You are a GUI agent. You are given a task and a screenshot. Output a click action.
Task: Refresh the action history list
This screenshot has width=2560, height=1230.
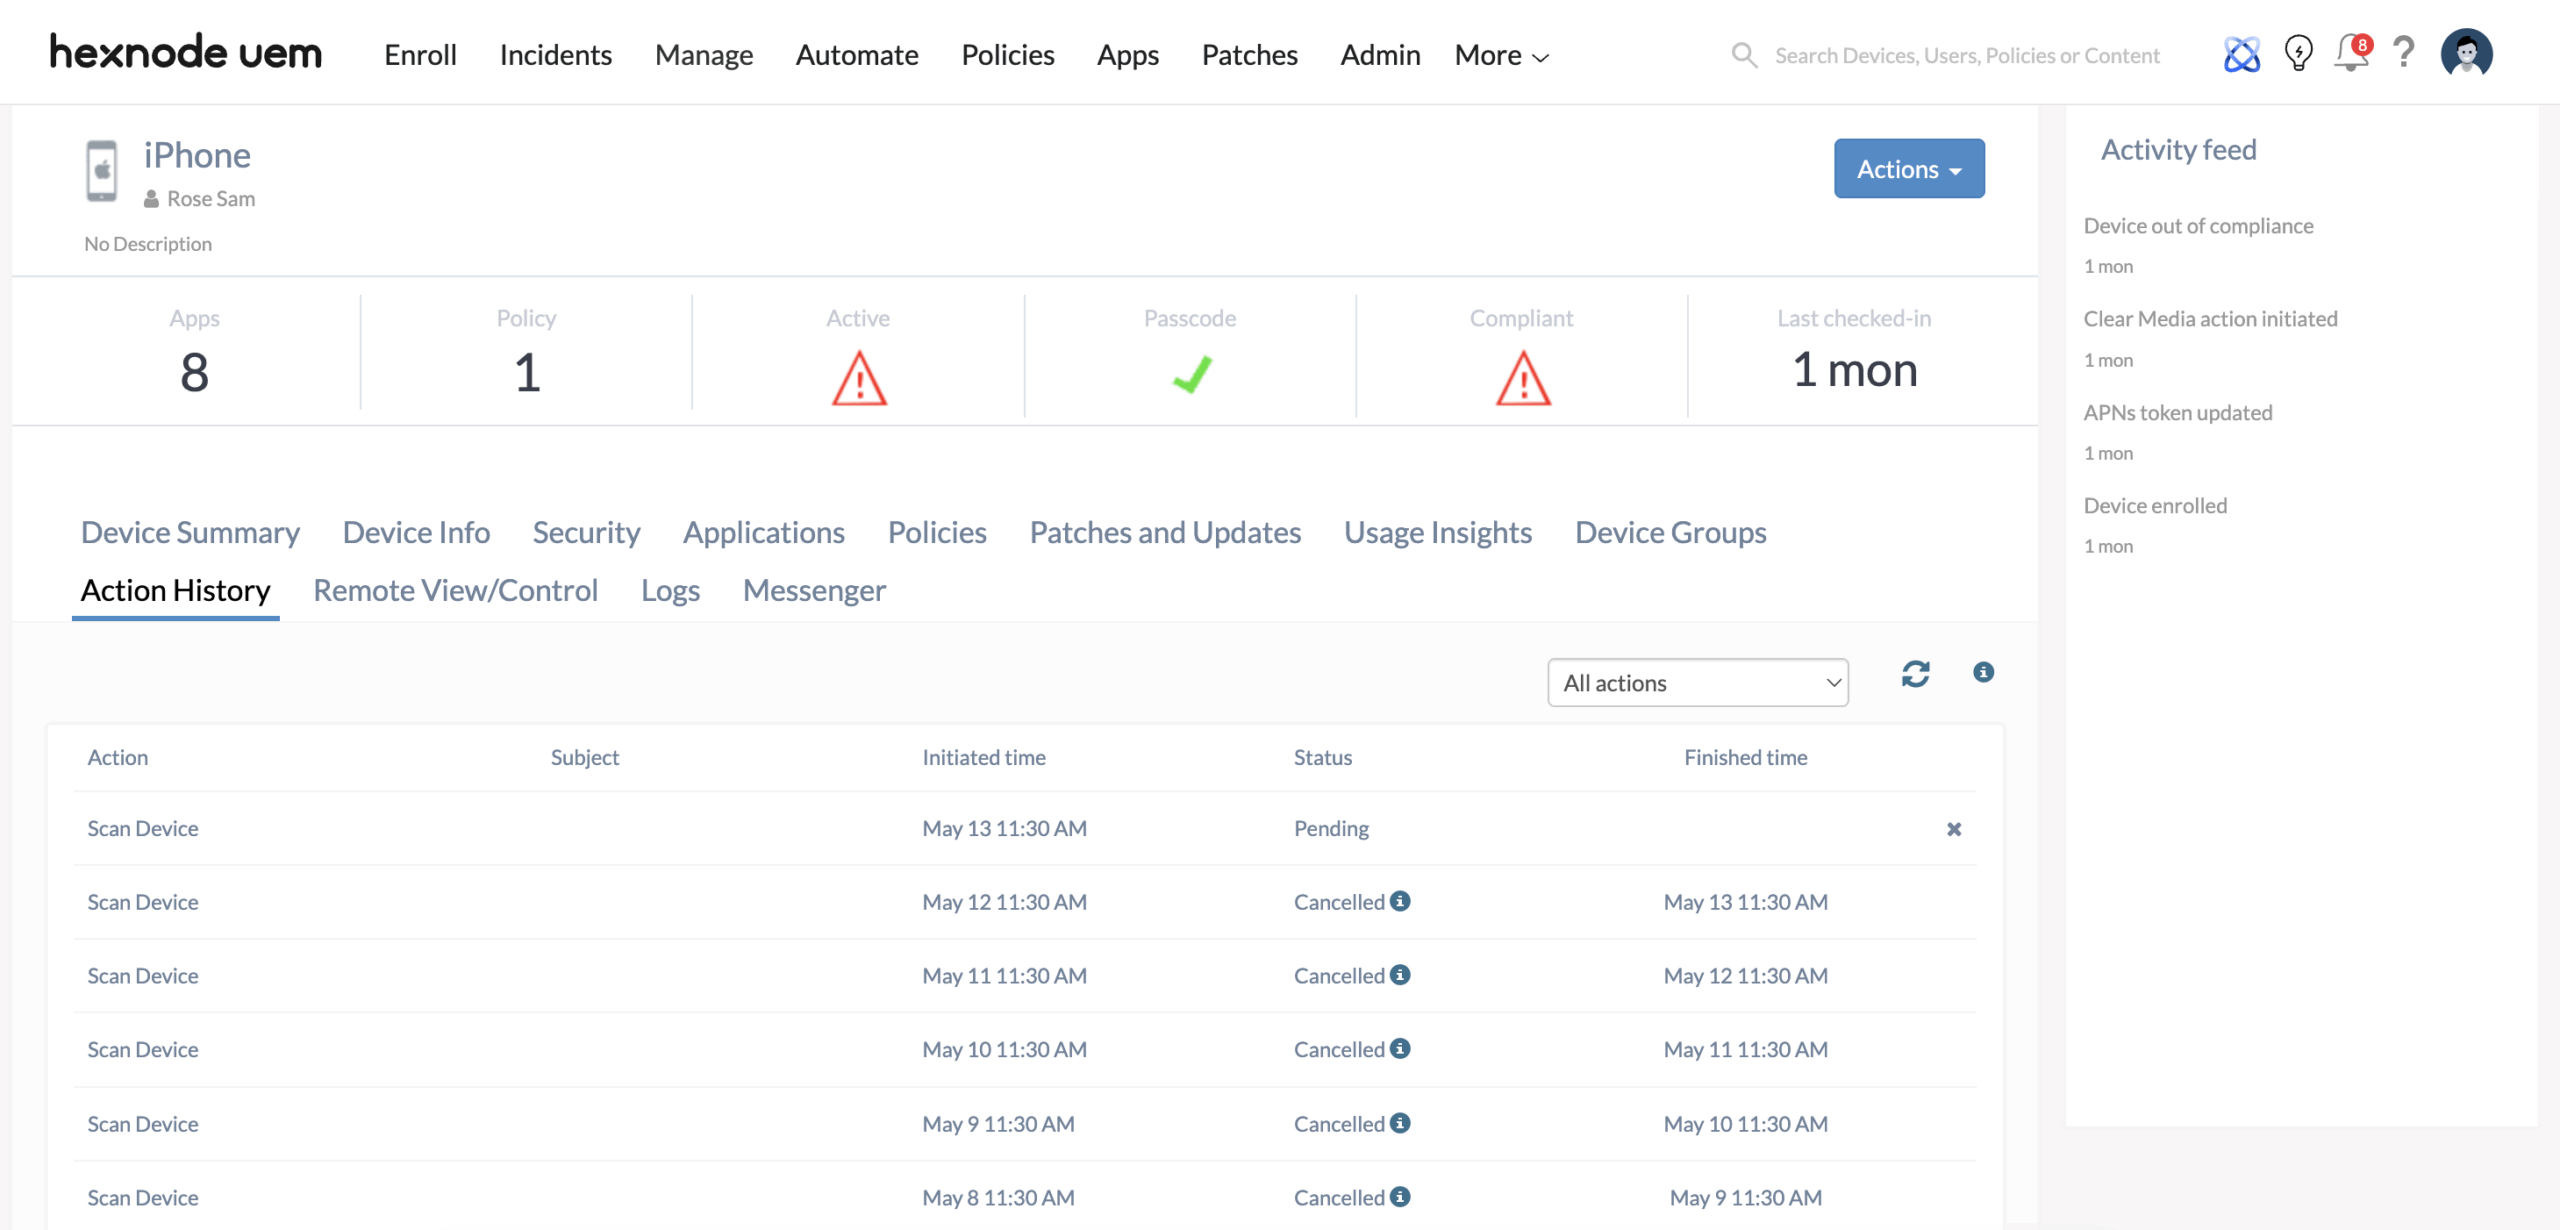coord(1915,674)
